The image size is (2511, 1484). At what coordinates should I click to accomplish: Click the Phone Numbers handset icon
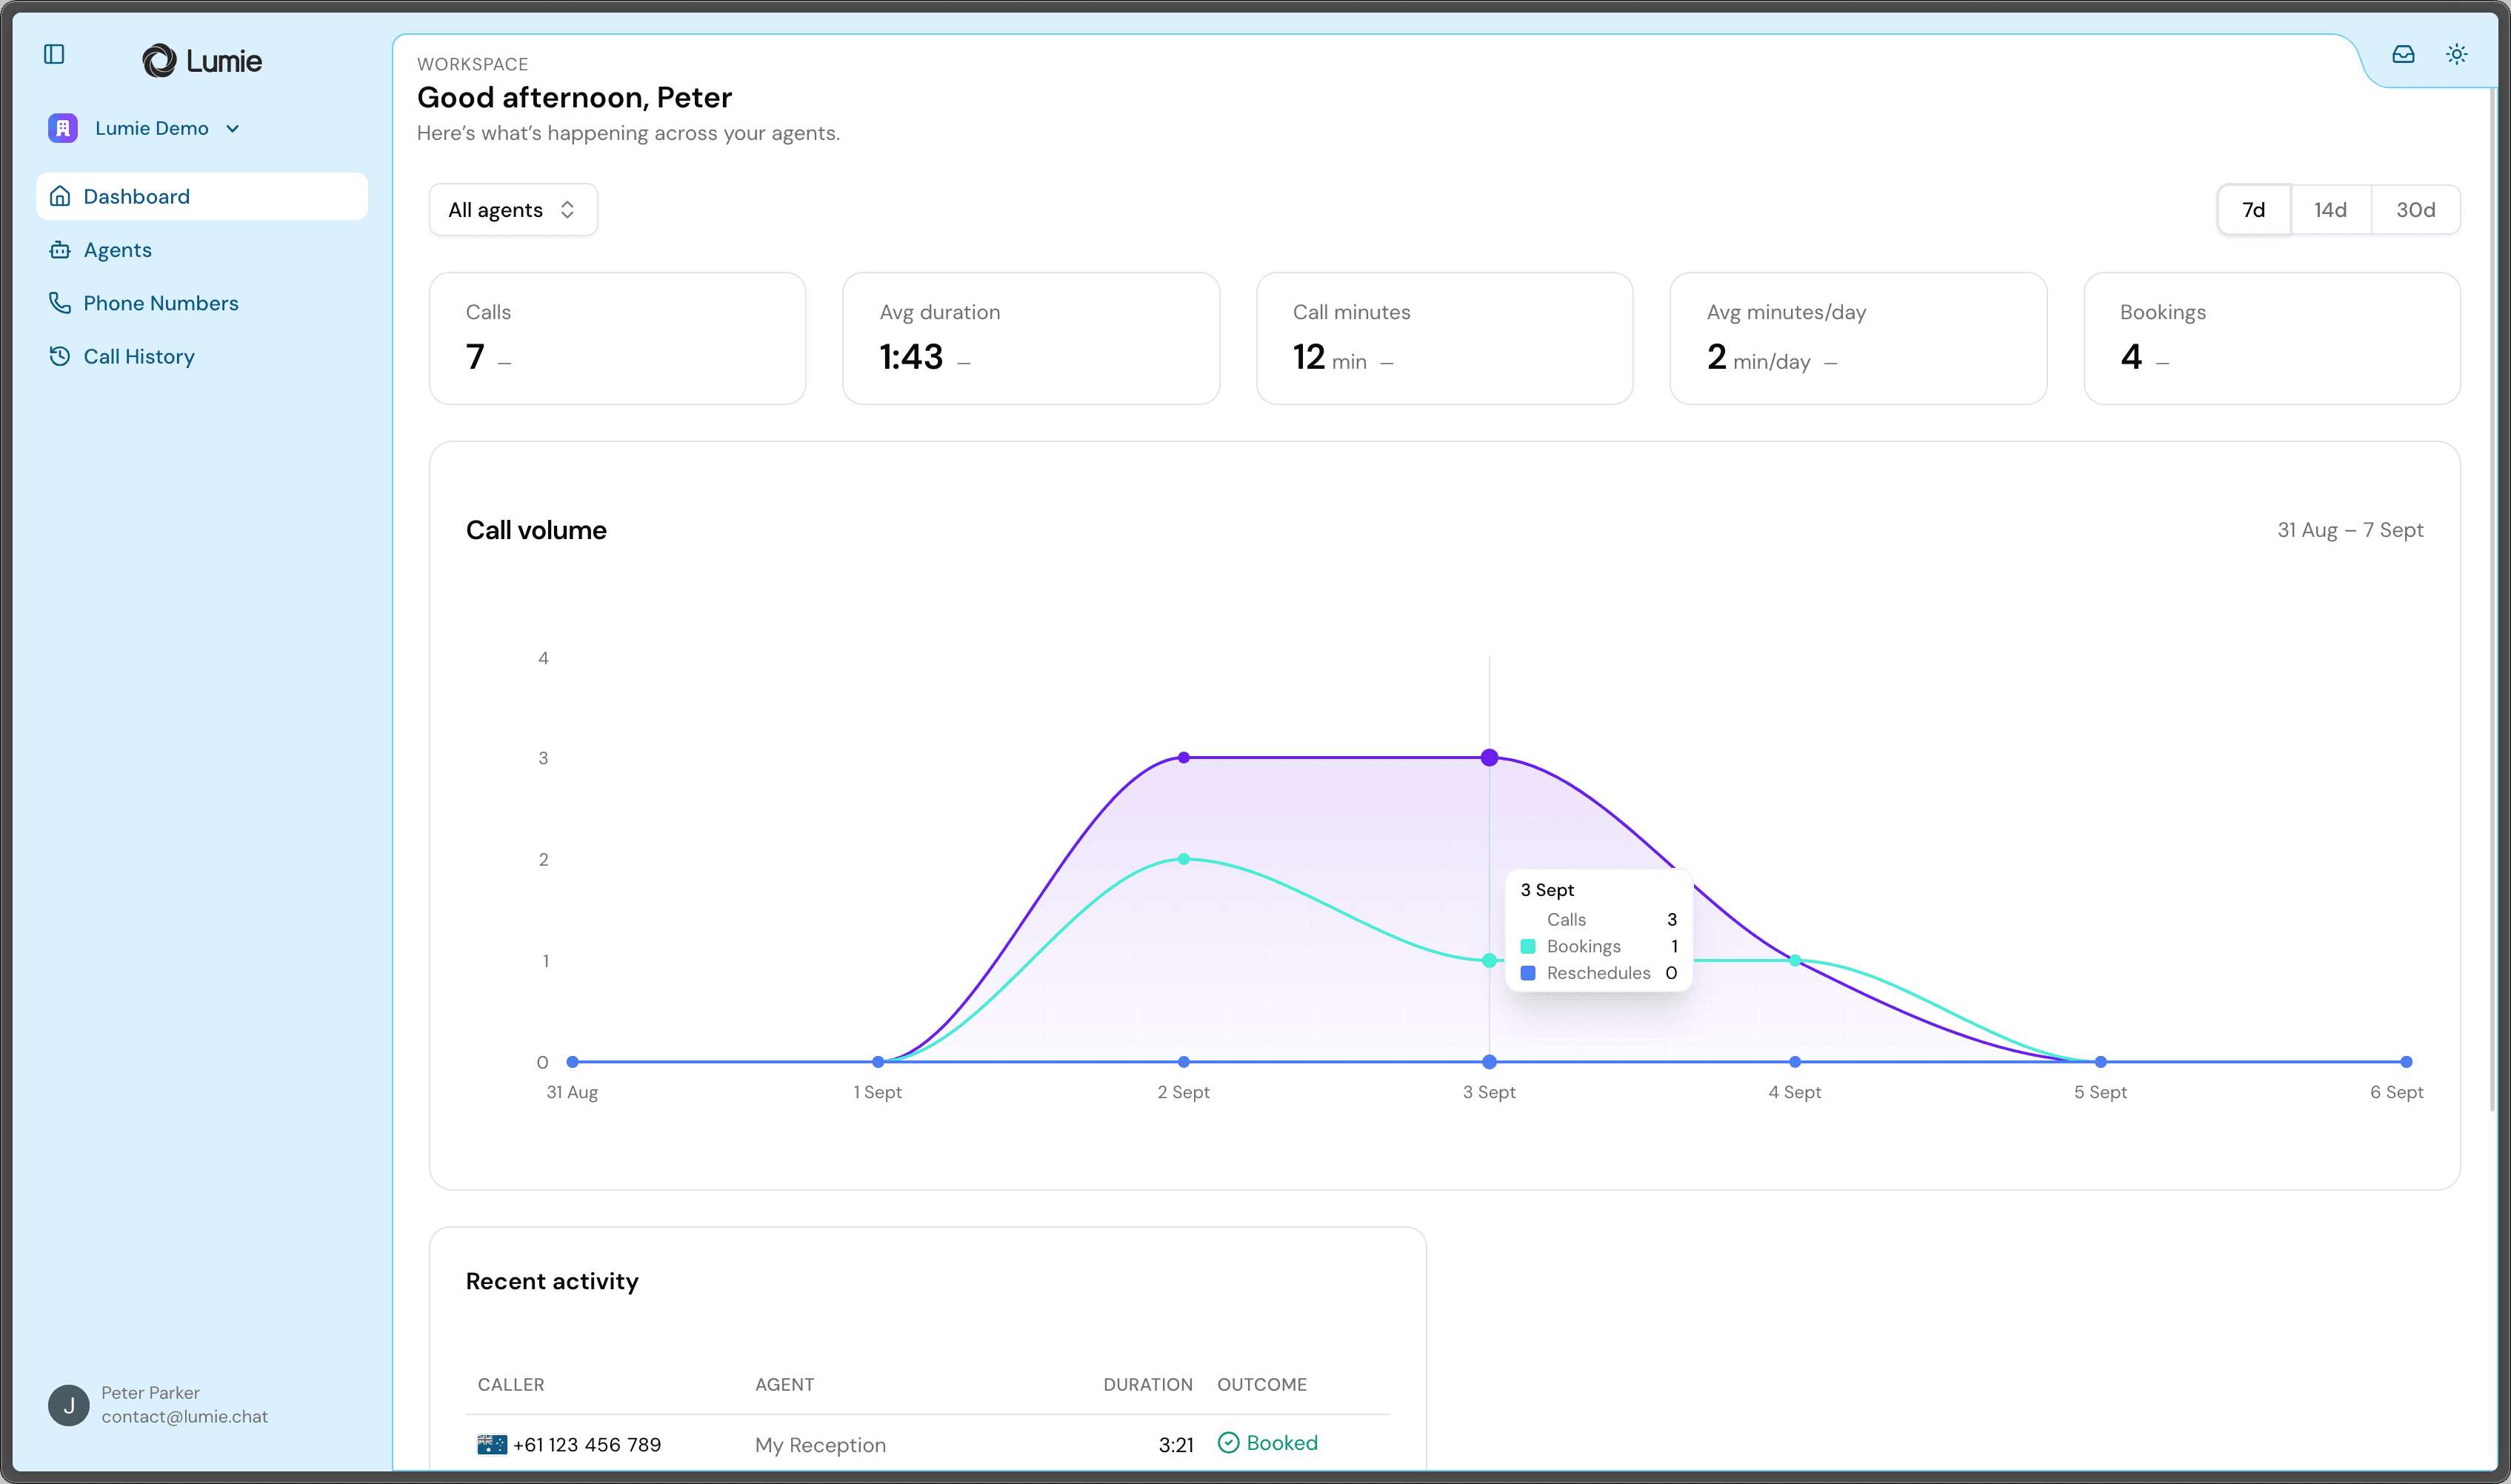click(x=60, y=303)
